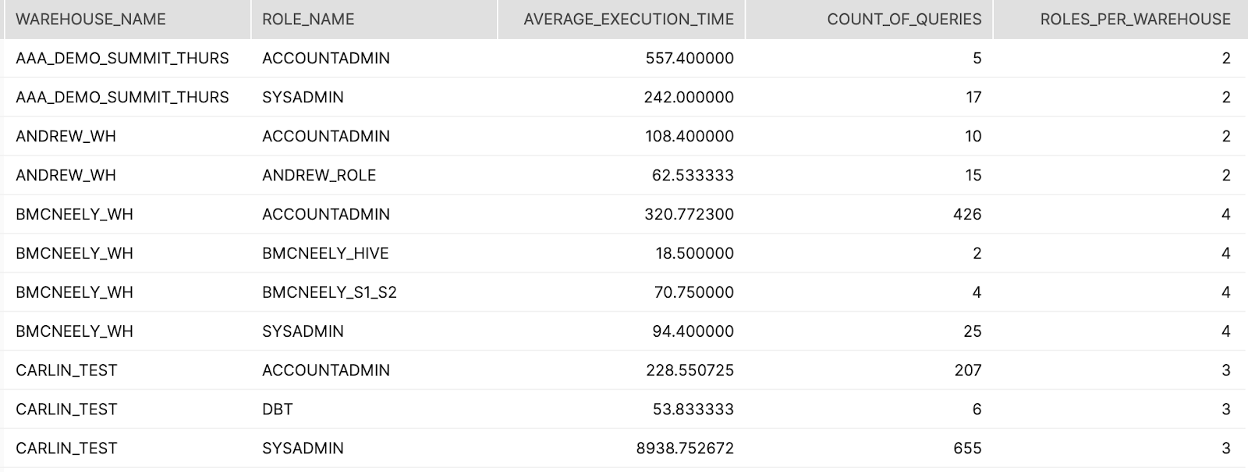The height and width of the screenshot is (472, 1248).
Task: Sort by the WAREHOUSE_NAME column header
Action: click(91, 20)
